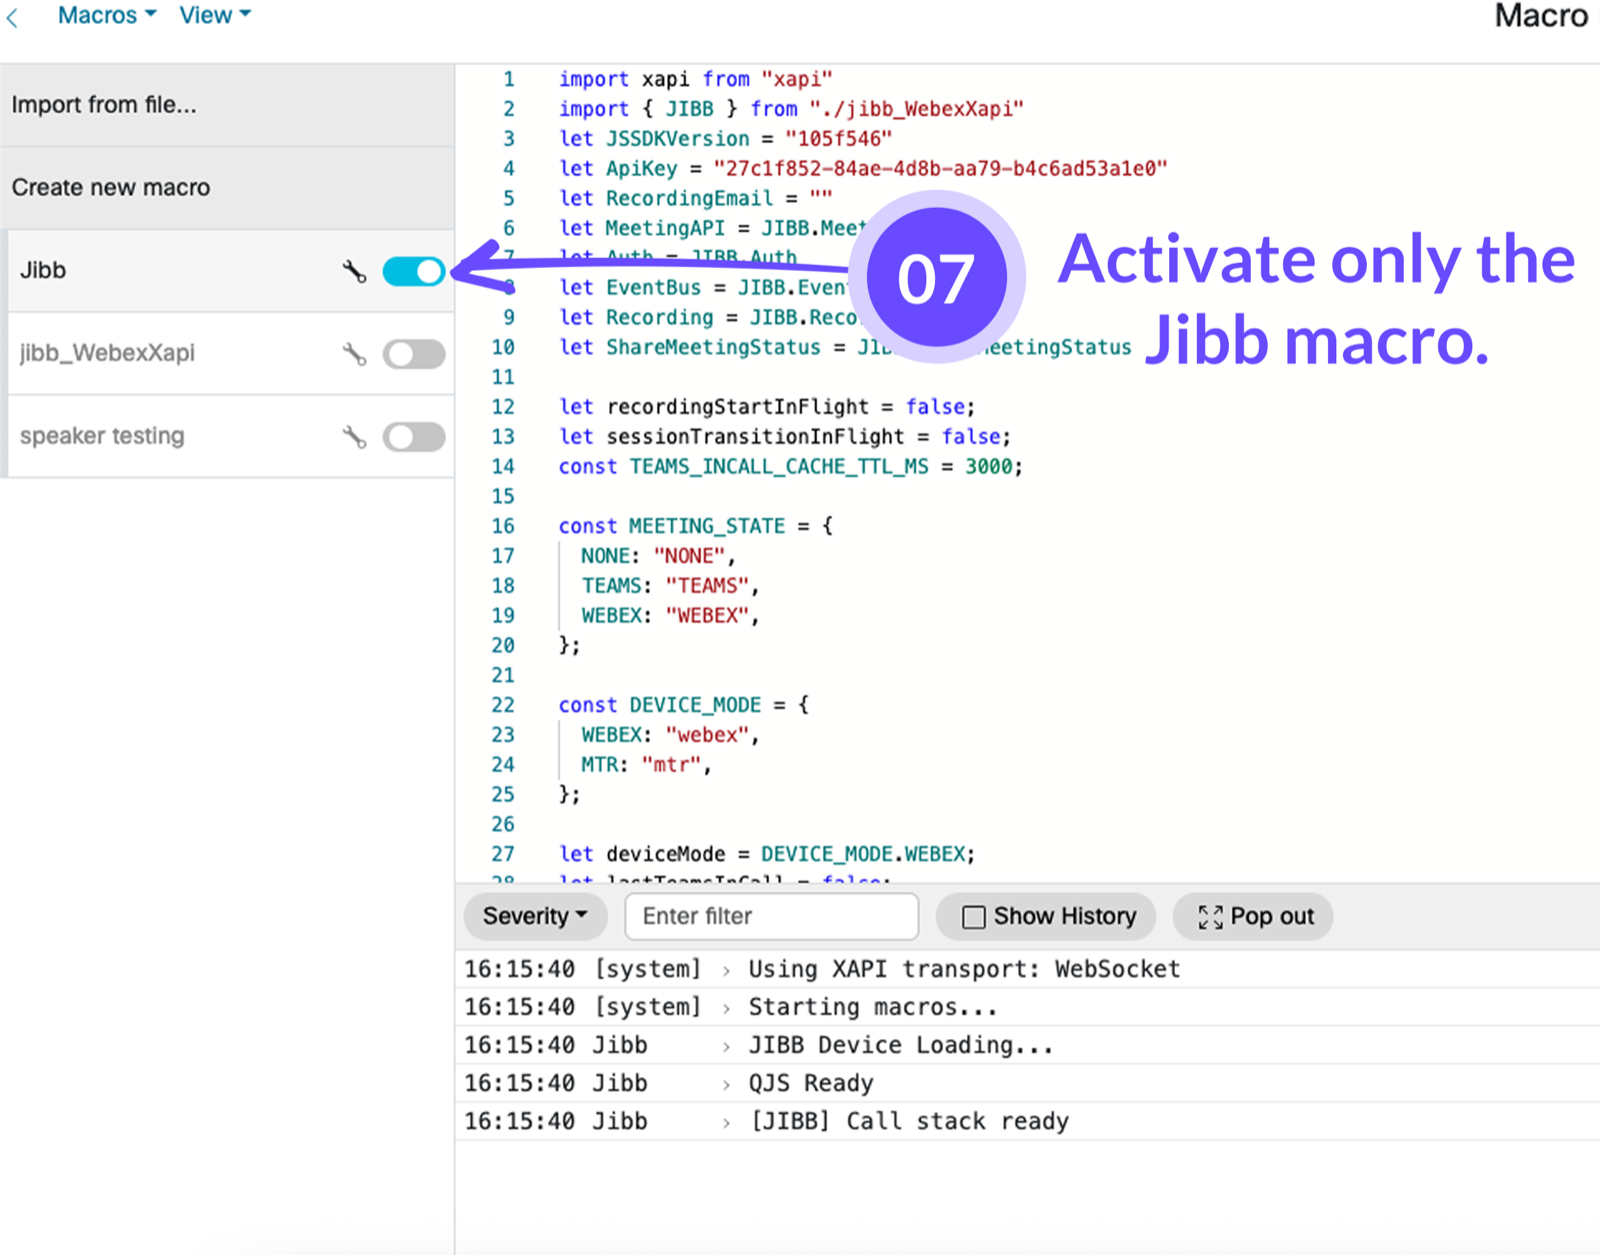Screen dimensions: 1600x1255
Task: Click the Pop out button
Action: tap(1253, 916)
